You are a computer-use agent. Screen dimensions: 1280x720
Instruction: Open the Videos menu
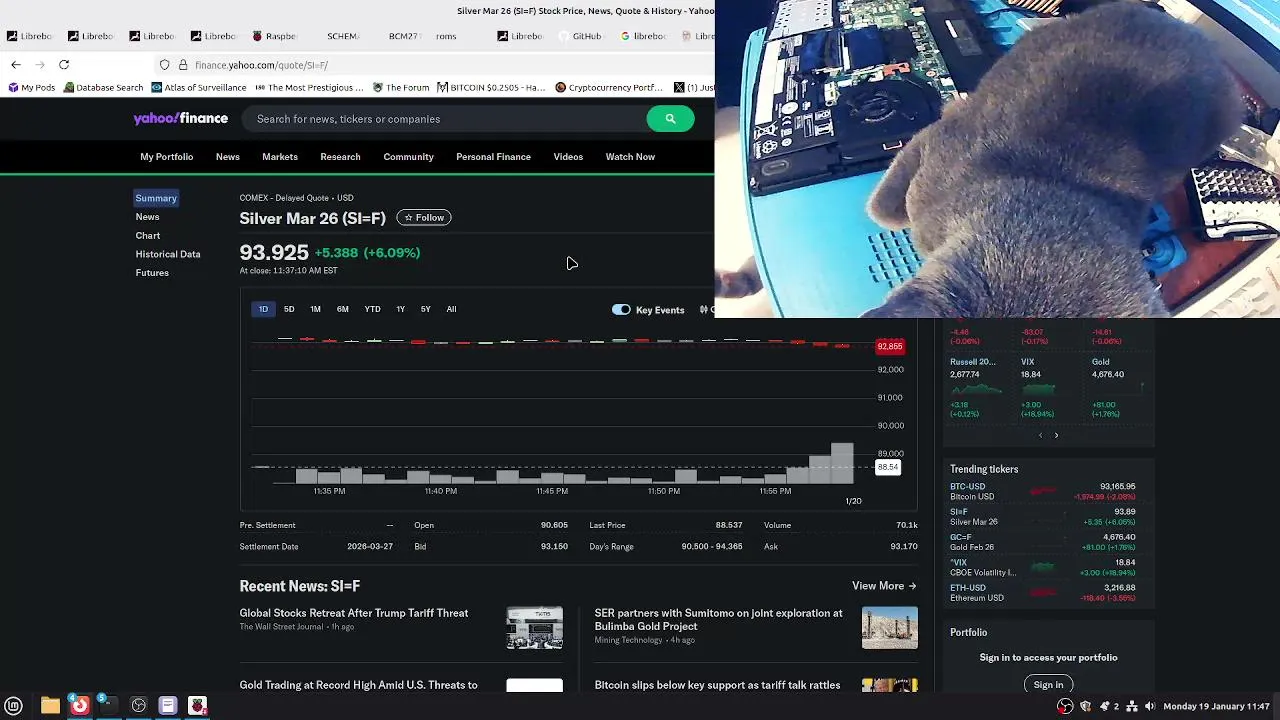[568, 157]
